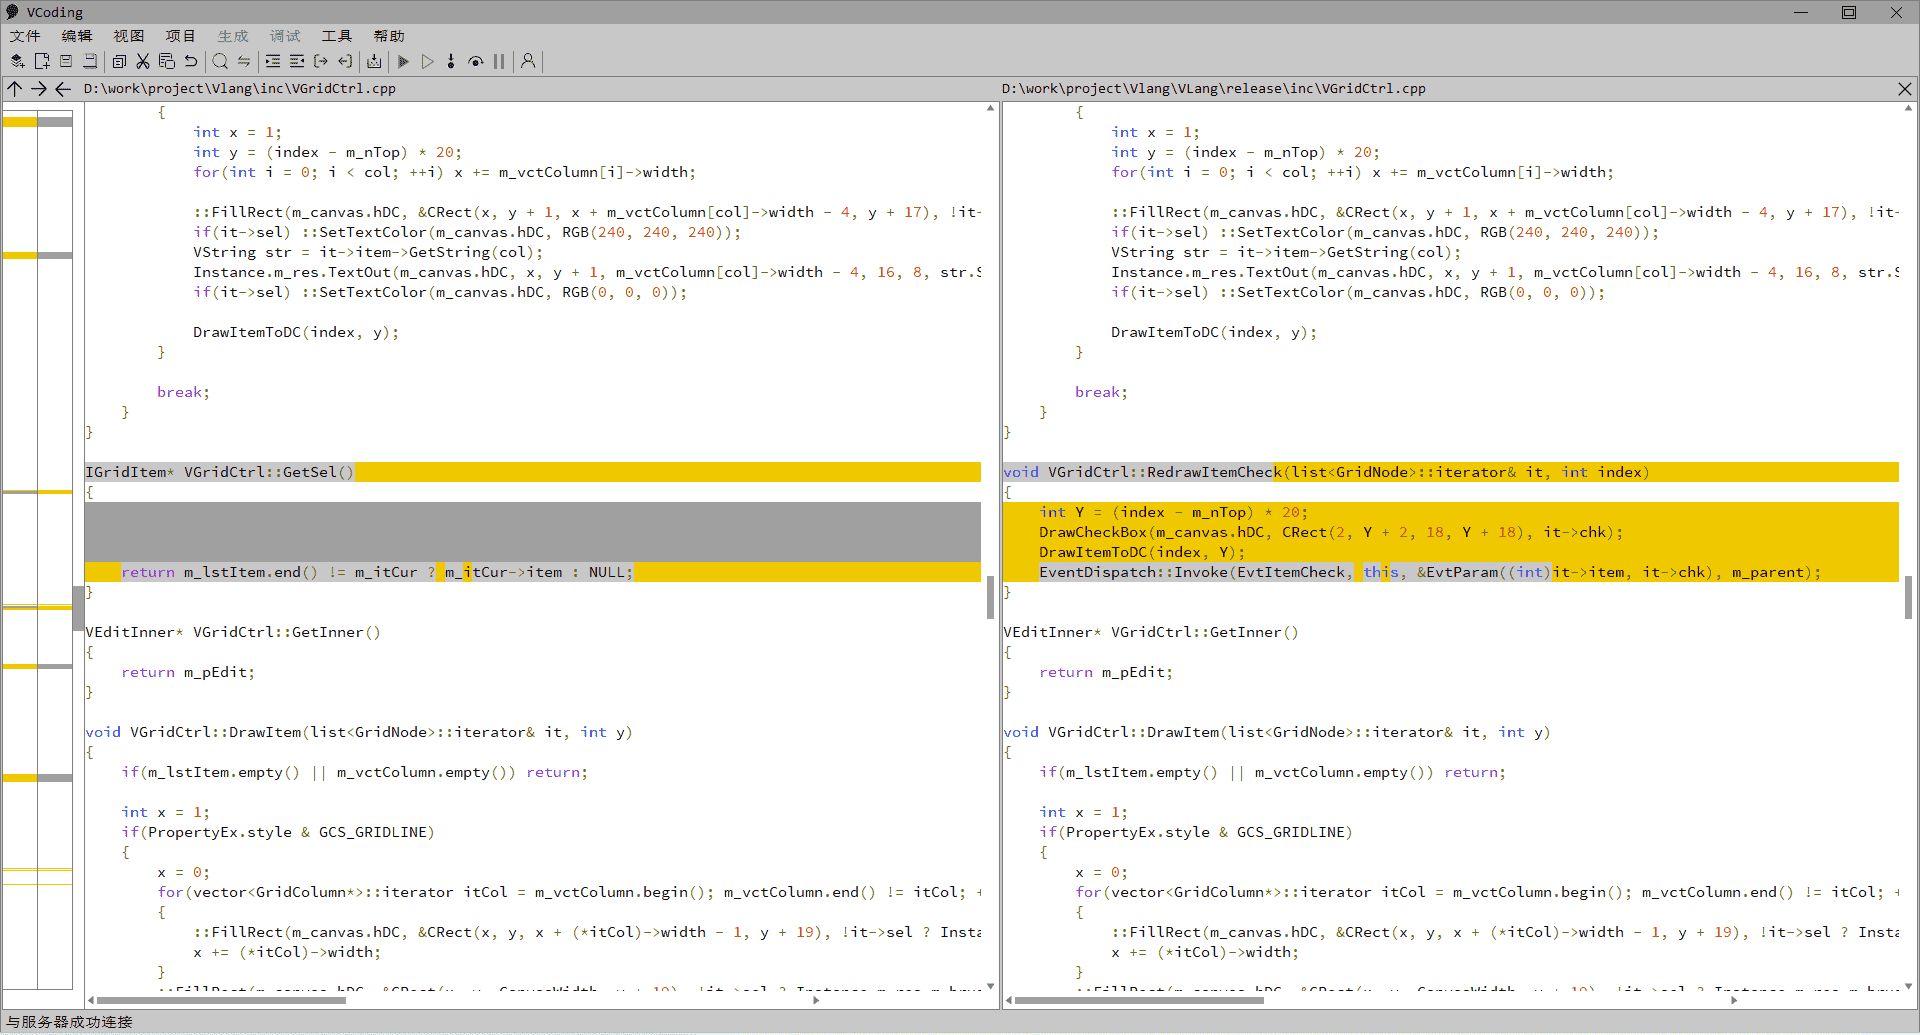Click scroll-down arrow of right pane

click(x=1908, y=986)
